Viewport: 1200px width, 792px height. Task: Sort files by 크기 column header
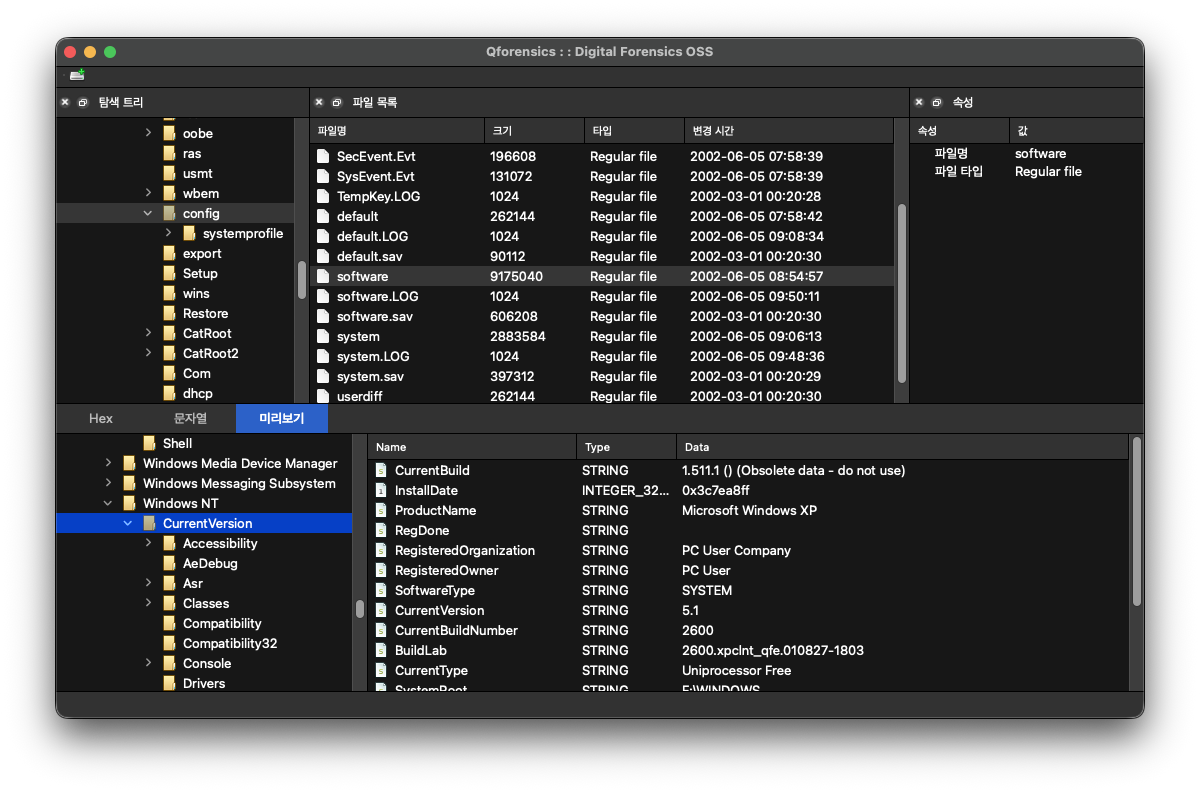534,131
